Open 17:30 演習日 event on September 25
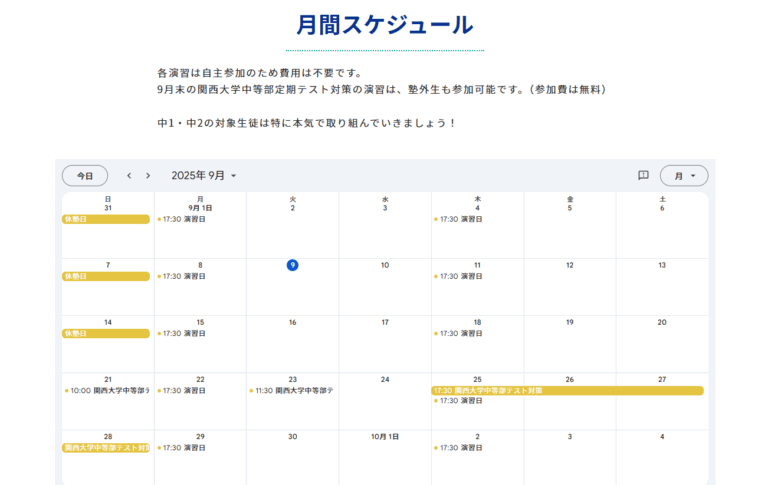The height and width of the screenshot is (485, 768). pos(458,401)
